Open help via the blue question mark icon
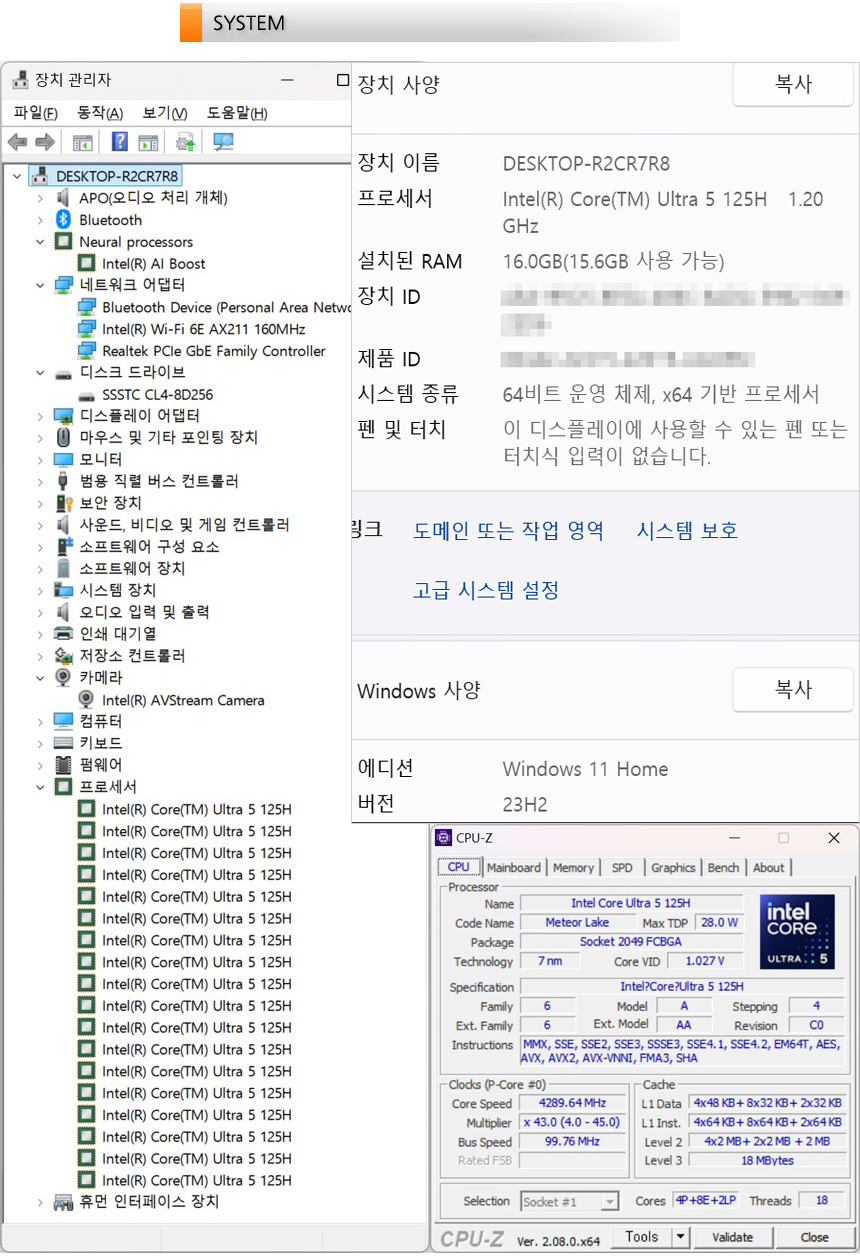The image size is (860, 1257). click(119, 142)
